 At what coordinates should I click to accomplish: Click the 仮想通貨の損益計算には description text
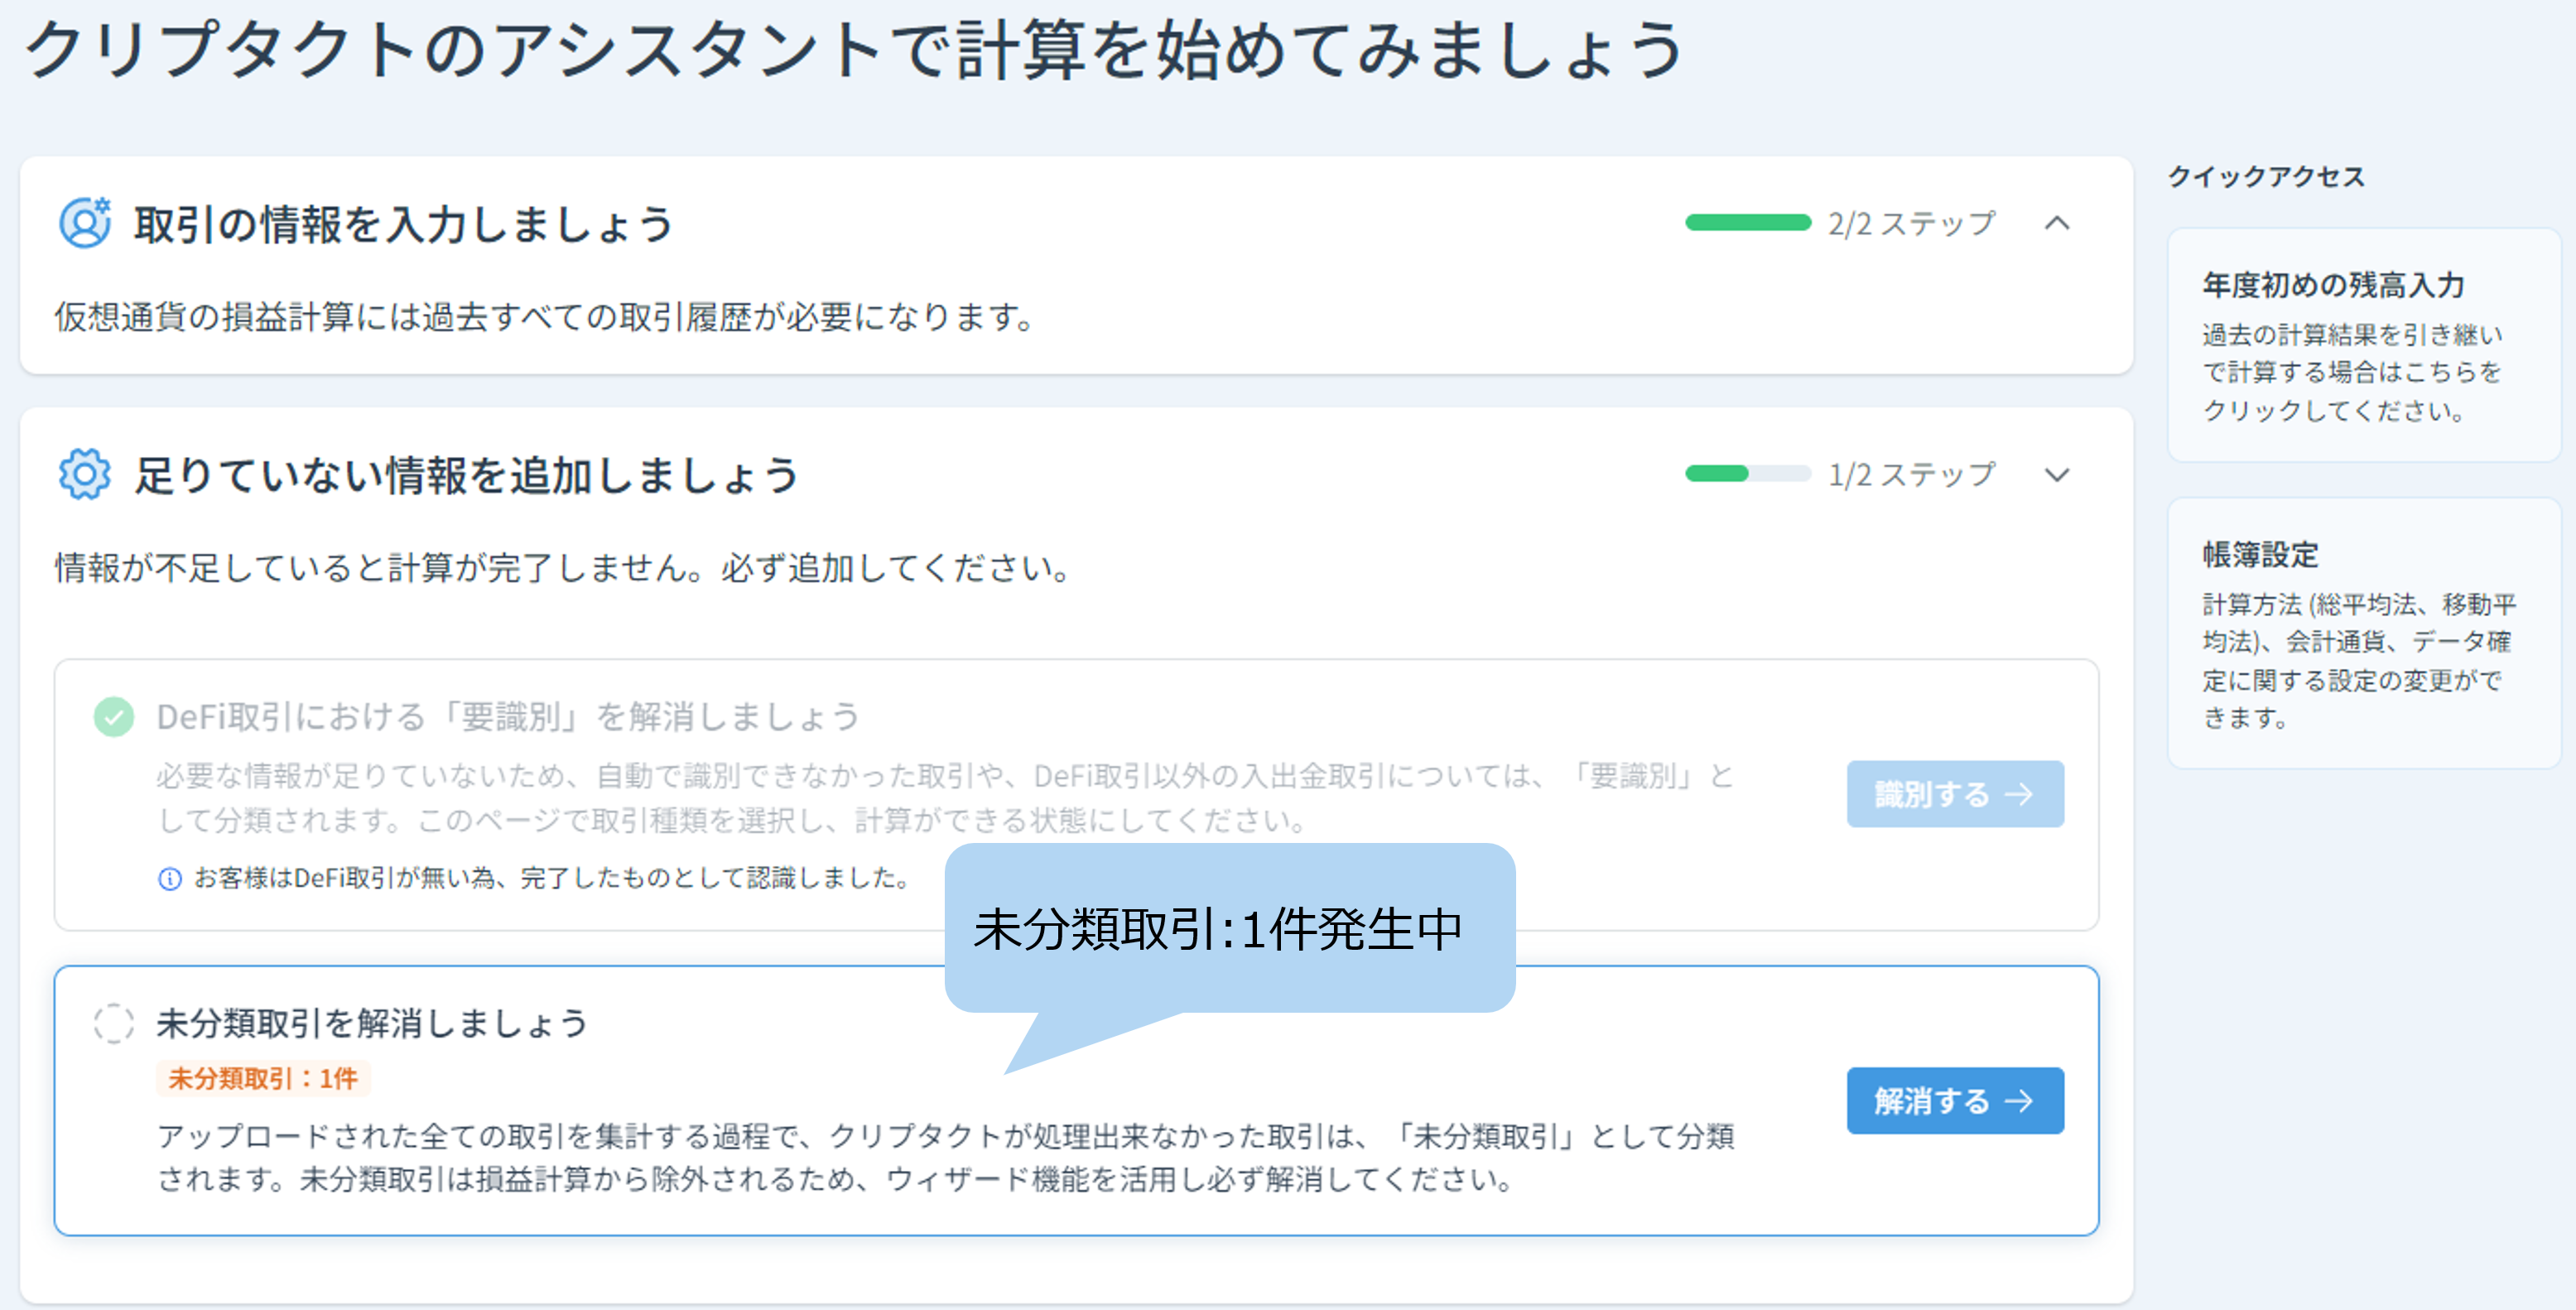pyautogui.click(x=546, y=317)
